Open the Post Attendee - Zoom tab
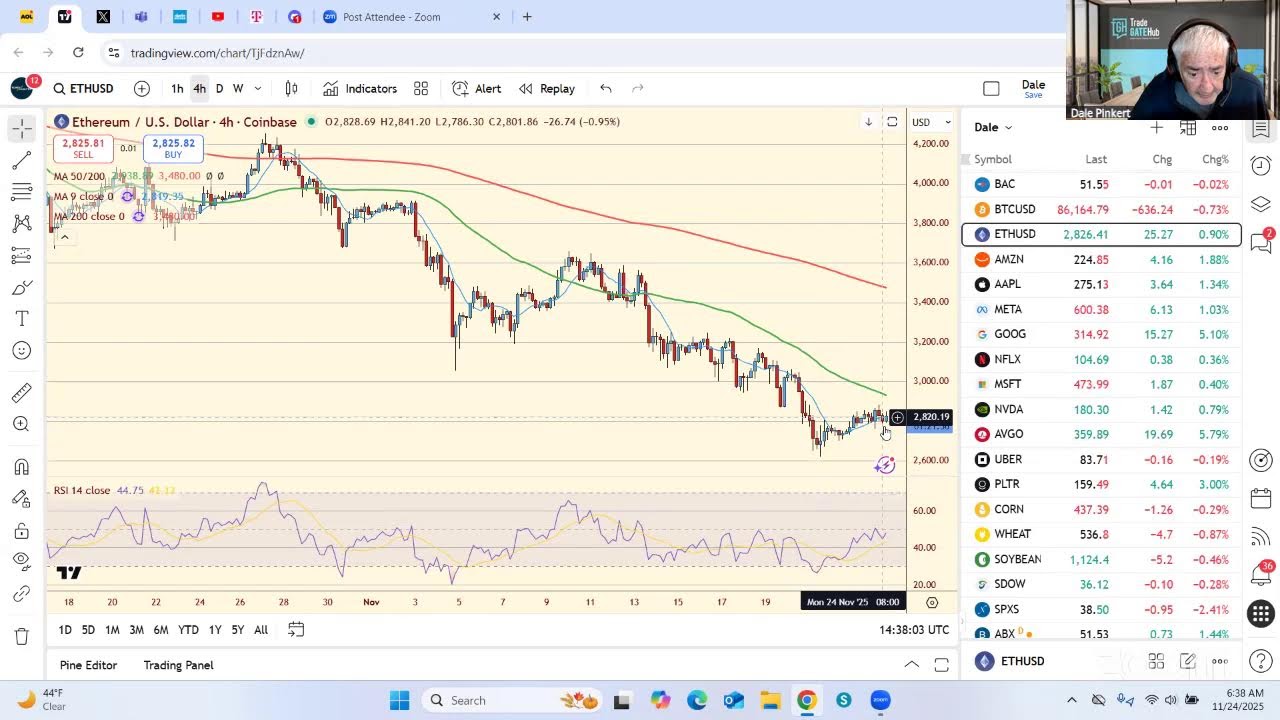 click(x=412, y=17)
